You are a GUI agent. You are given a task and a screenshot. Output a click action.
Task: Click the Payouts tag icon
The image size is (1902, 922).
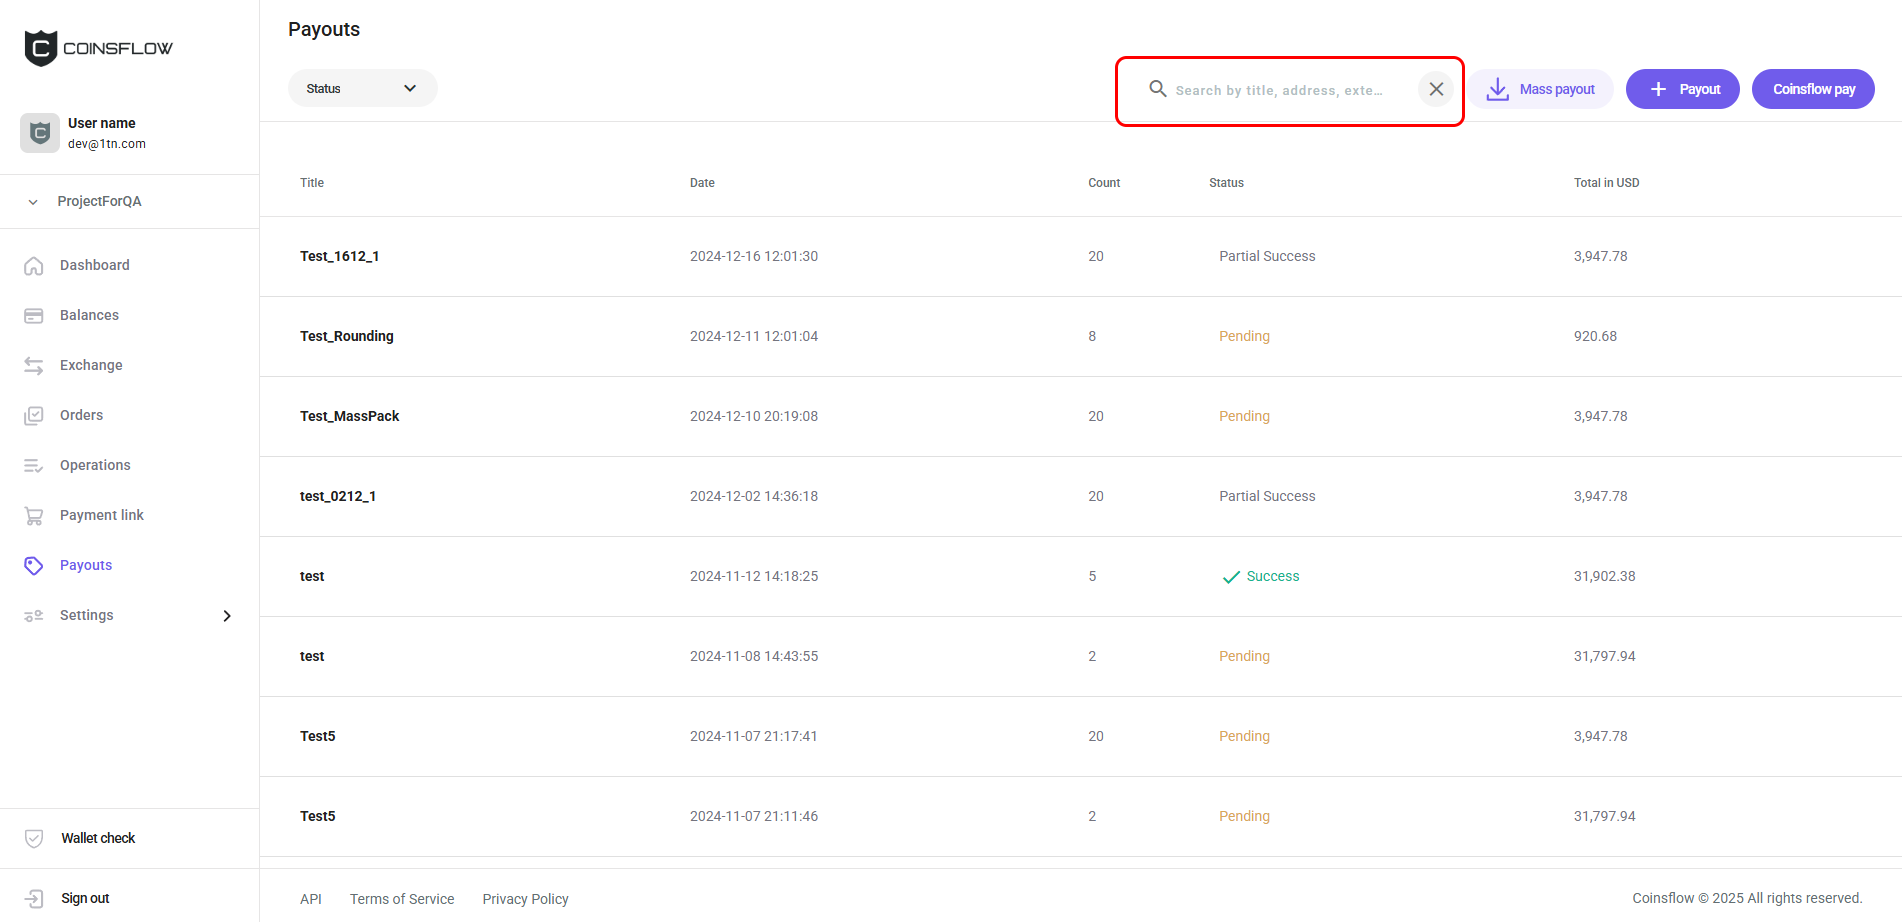point(34,565)
